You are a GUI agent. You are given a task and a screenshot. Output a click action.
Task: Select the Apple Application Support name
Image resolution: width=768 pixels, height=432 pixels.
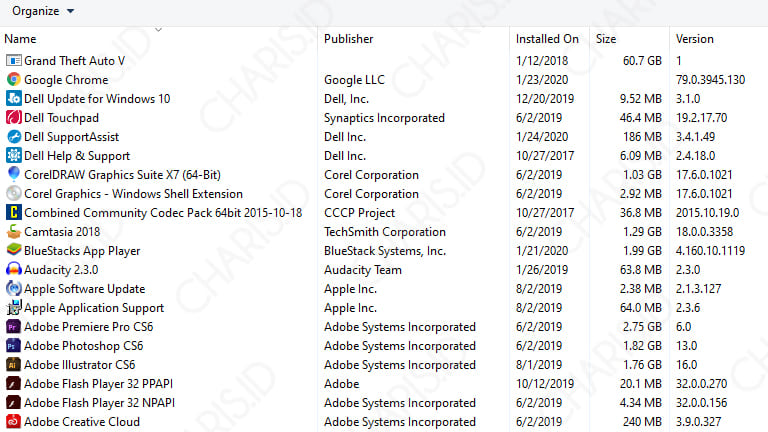click(94, 308)
